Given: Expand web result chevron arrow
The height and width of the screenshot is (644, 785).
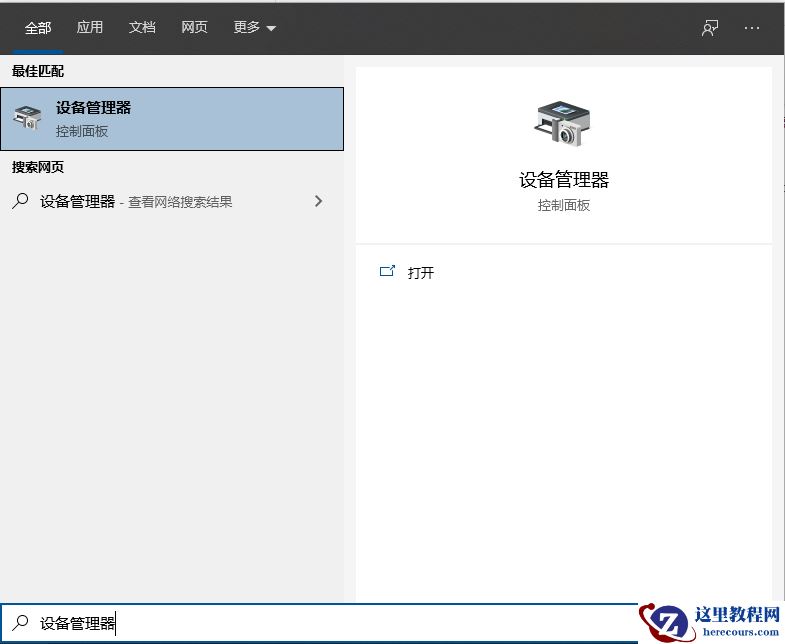Looking at the screenshot, I should [x=318, y=201].
